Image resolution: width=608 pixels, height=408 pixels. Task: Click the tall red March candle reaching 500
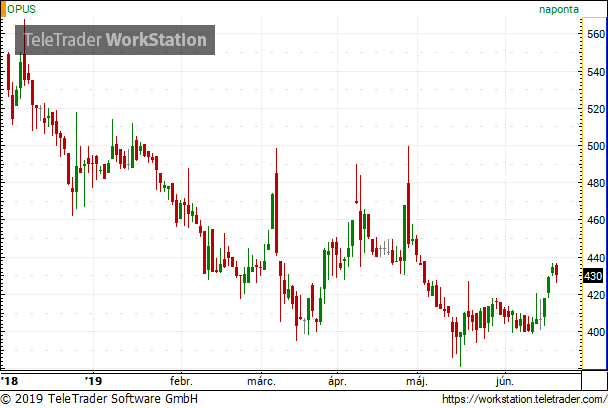coord(276,202)
